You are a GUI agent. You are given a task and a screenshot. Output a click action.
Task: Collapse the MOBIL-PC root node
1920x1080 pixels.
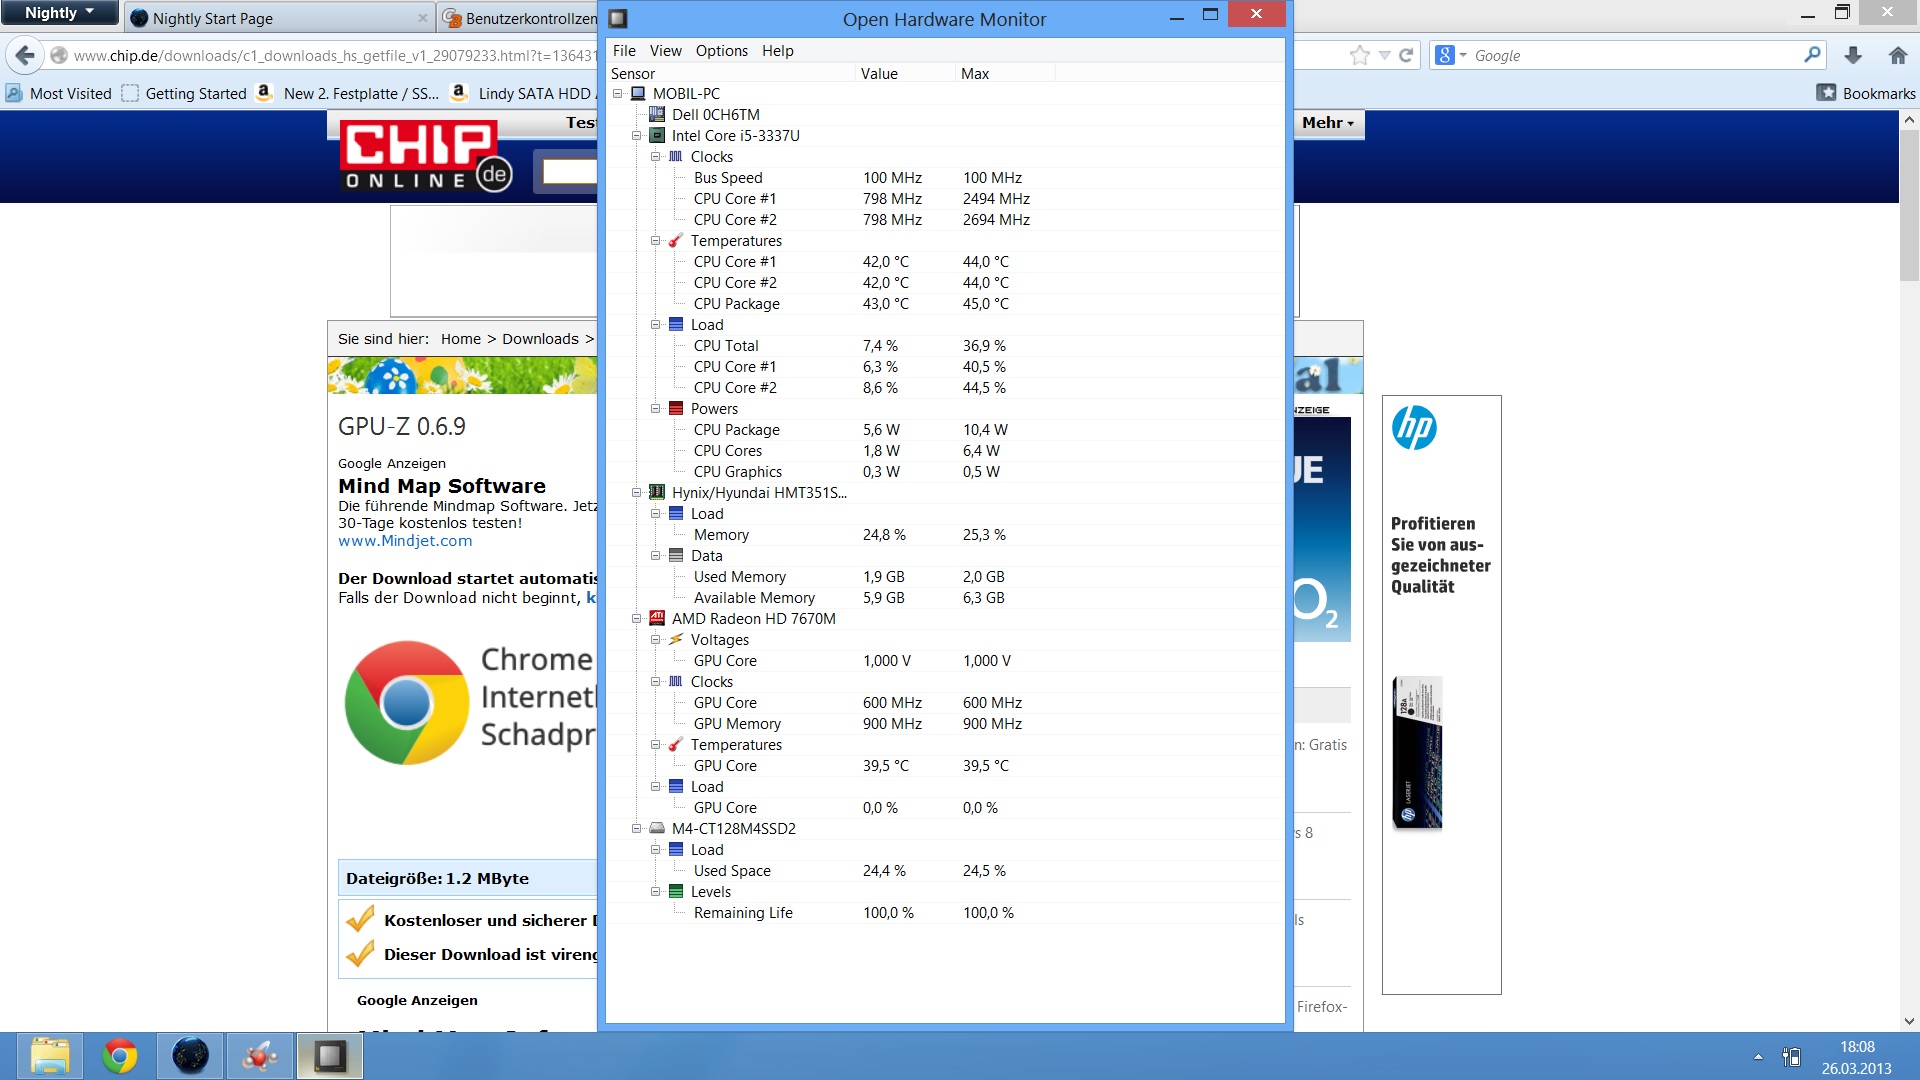click(618, 94)
